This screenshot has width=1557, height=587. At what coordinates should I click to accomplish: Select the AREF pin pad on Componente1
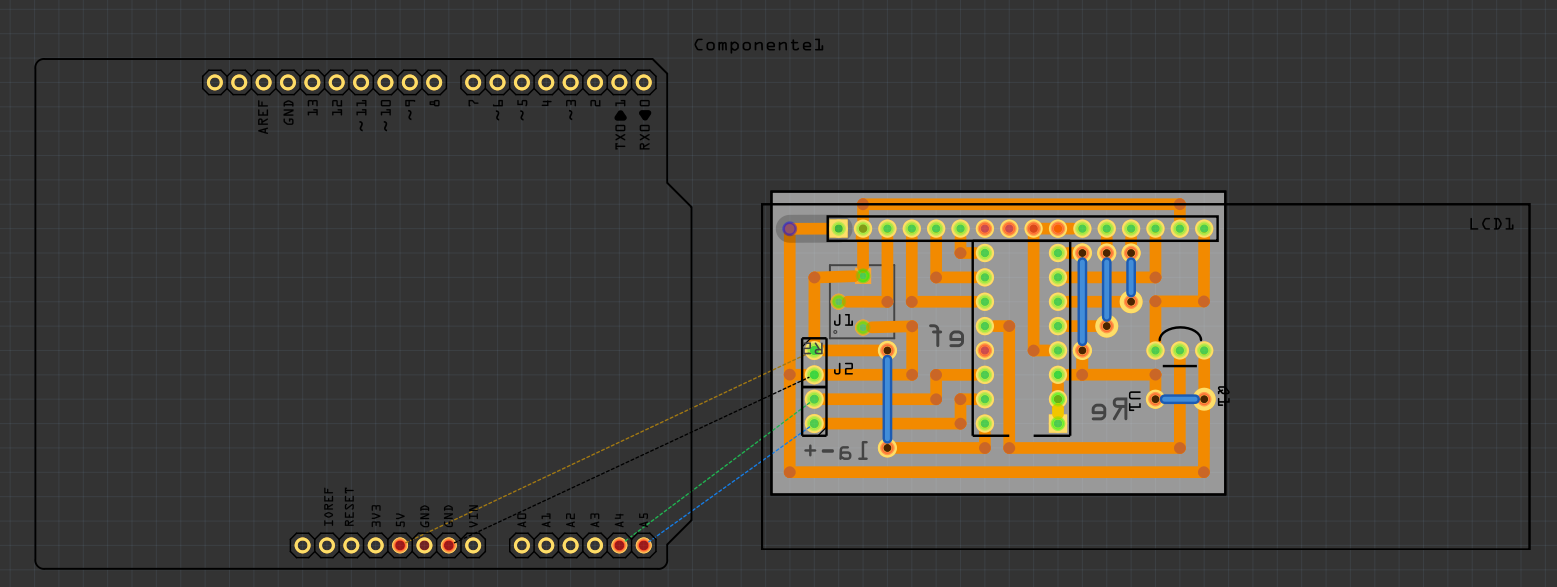click(261, 80)
